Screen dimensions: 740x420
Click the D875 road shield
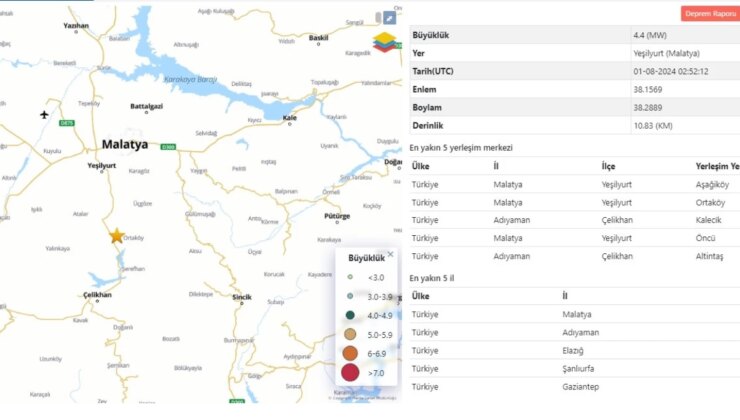click(67, 123)
